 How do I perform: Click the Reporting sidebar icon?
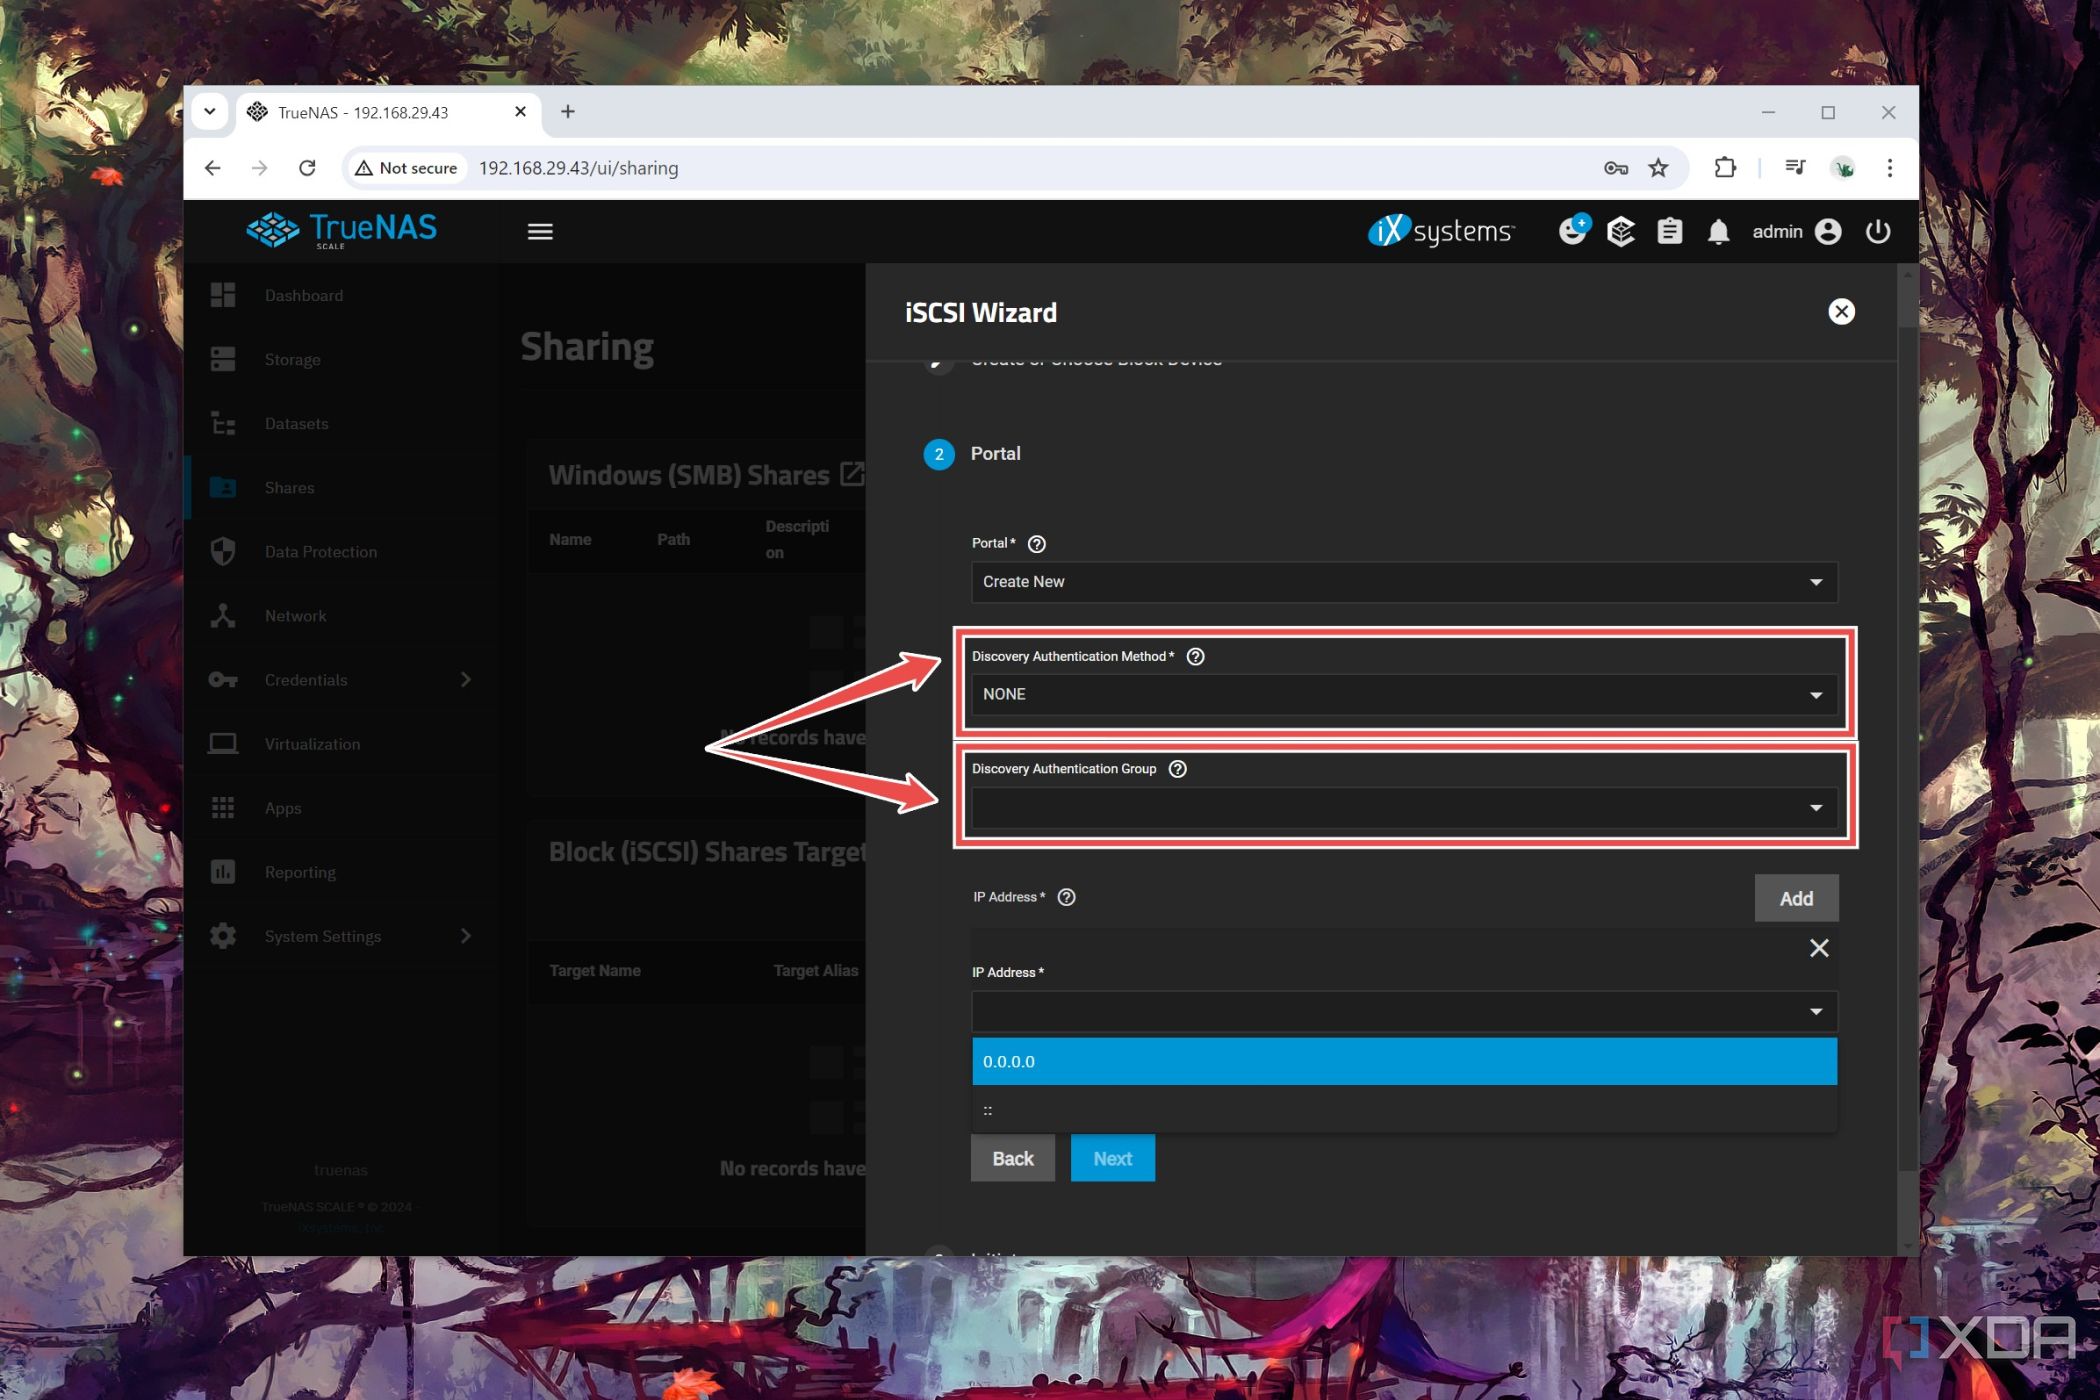[223, 870]
